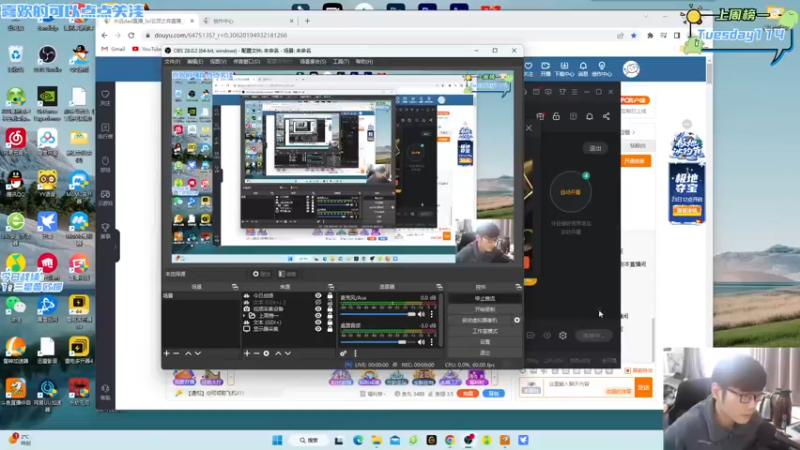Viewport: 800px width, 450px height.
Task: Click the start recording button in OBS controls
Action: [x=485, y=309]
